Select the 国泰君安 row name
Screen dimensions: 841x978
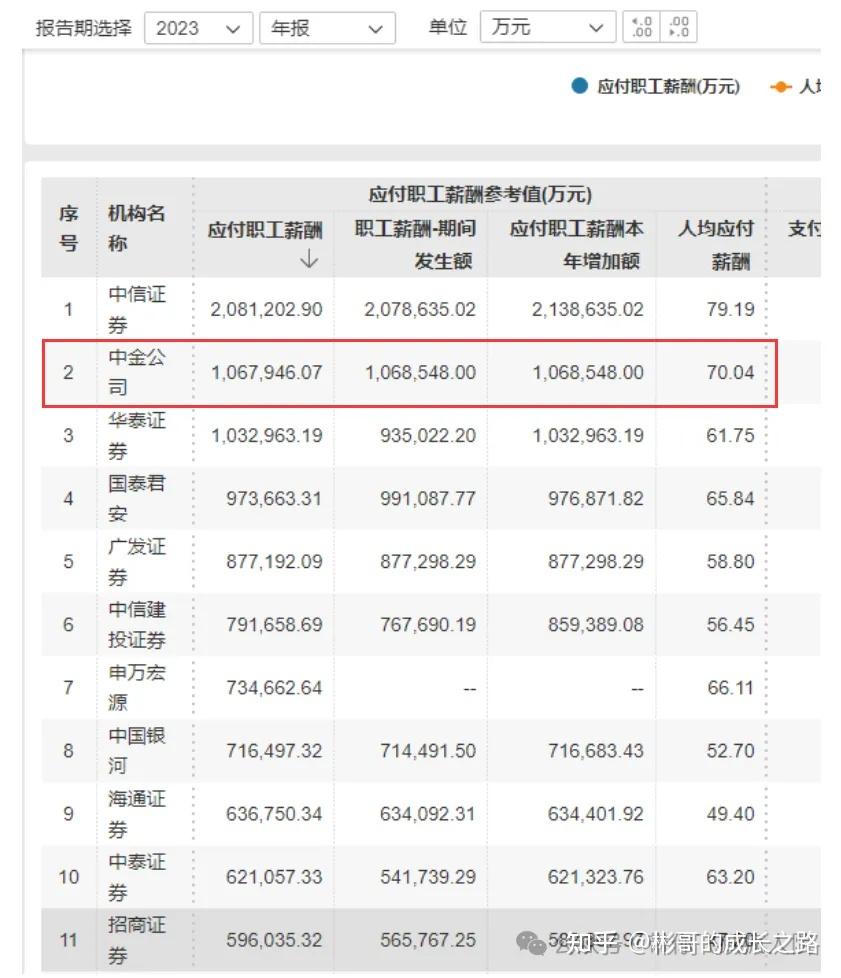[x=137, y=498]
